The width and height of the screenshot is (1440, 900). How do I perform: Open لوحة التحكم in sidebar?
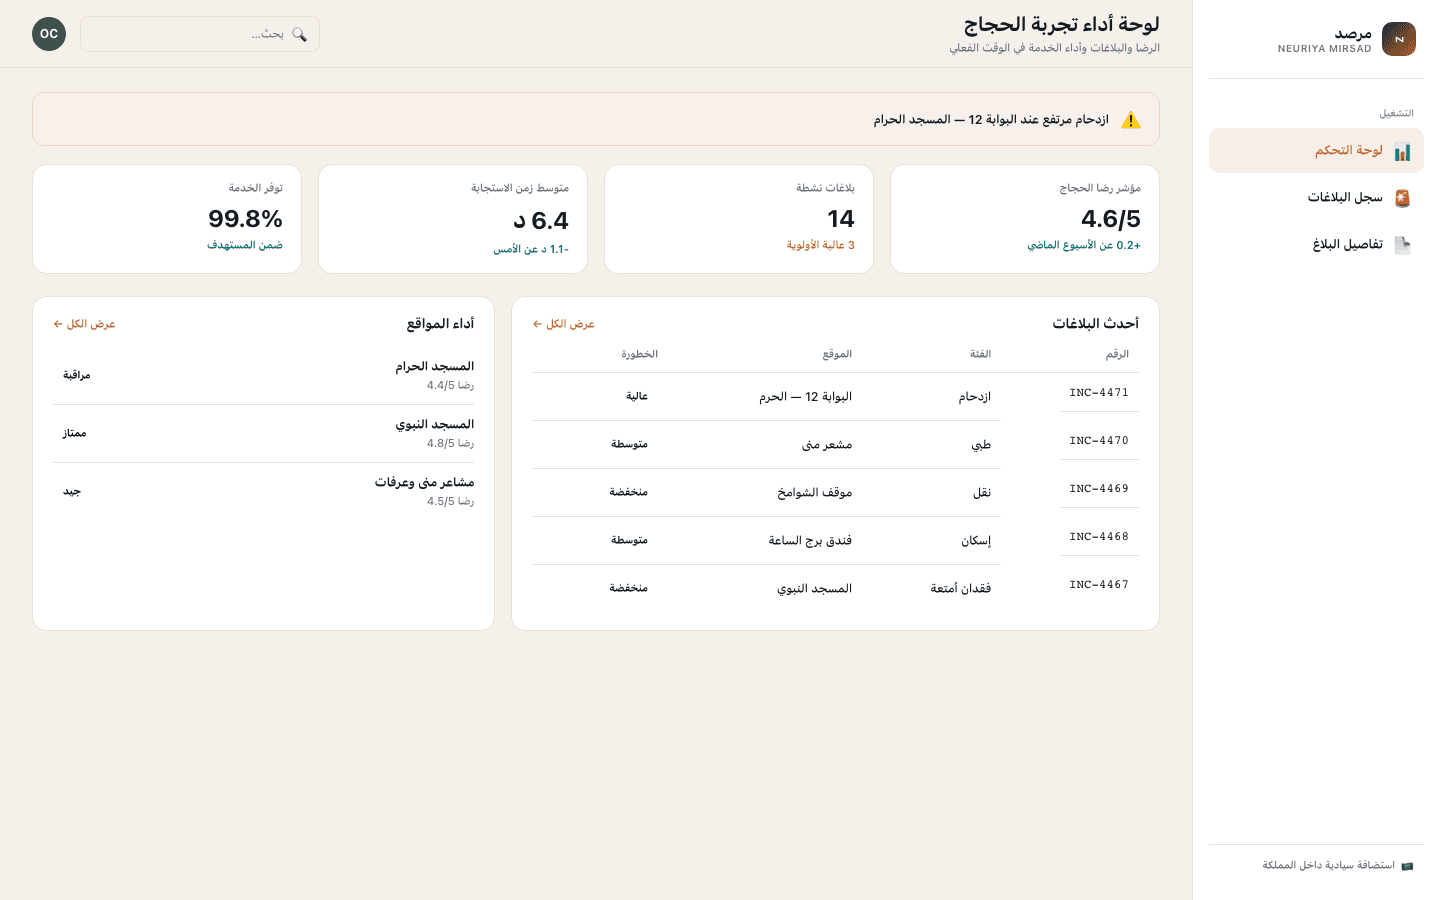click(x=1316, y=150)
